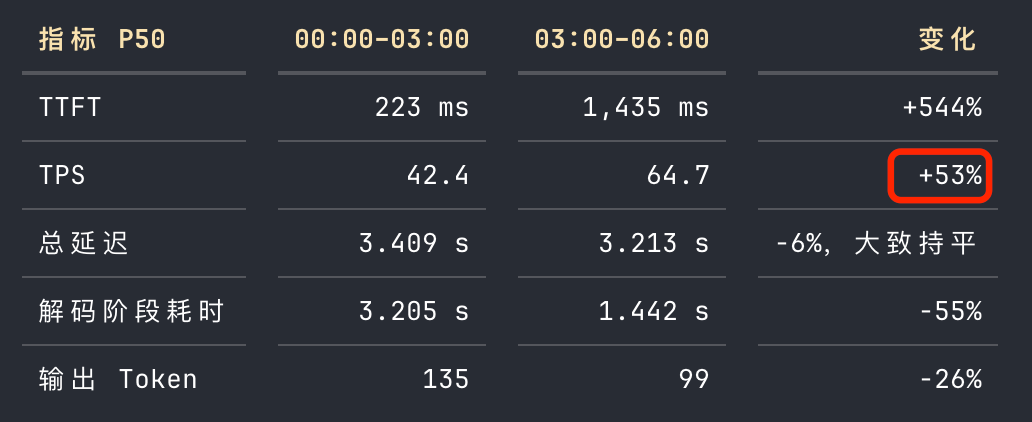
Task: Select the 总延迟 row label
Action: point(83,243)
